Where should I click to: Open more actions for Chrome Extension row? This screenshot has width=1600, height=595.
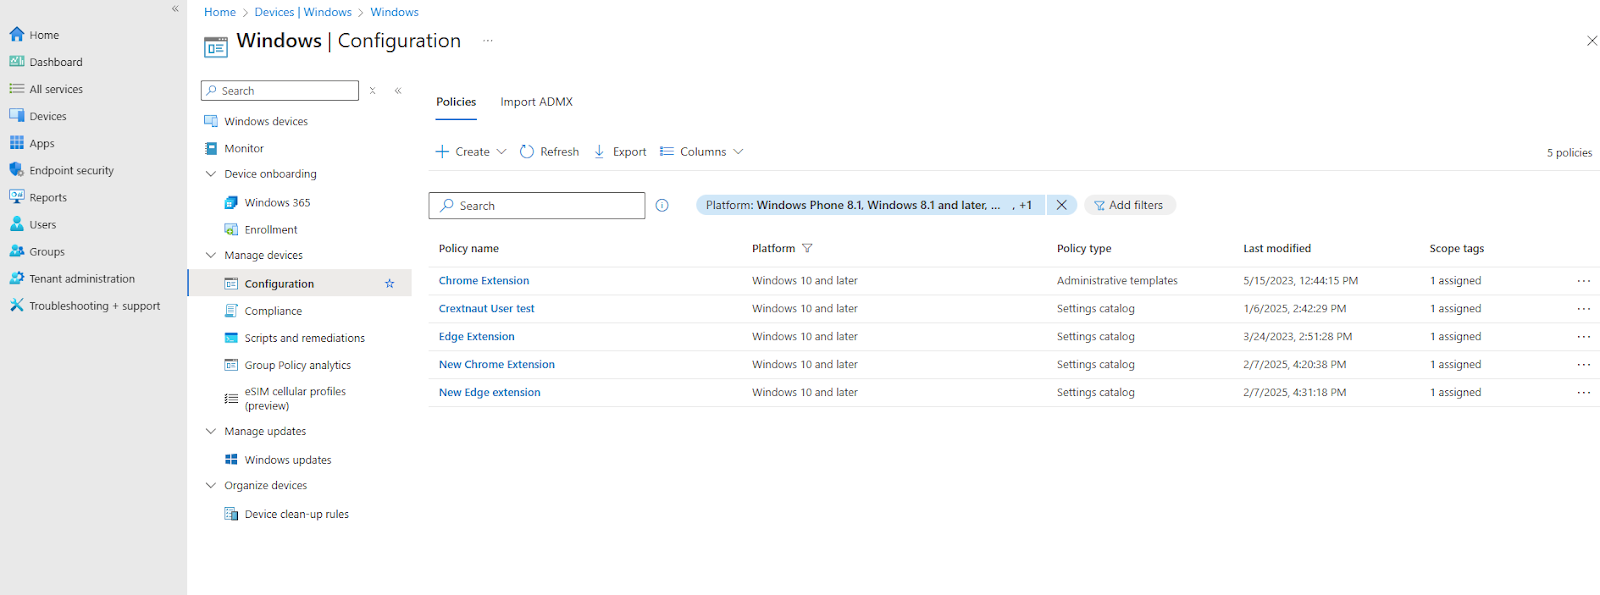tap(1584, 281)
